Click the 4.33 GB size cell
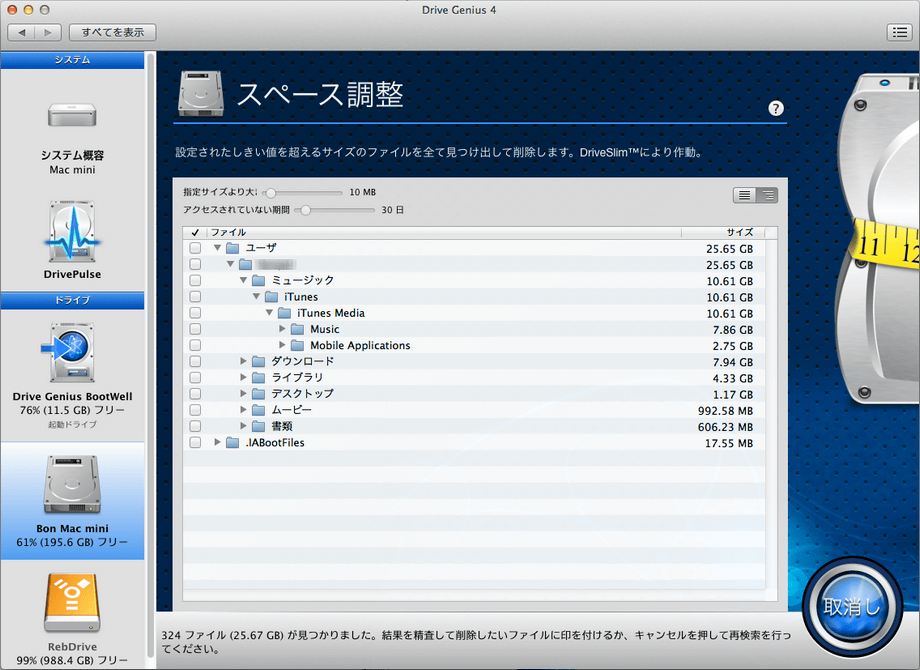Image resolution: width=920 pixels, height=670 pixels. tap(733, 378)
